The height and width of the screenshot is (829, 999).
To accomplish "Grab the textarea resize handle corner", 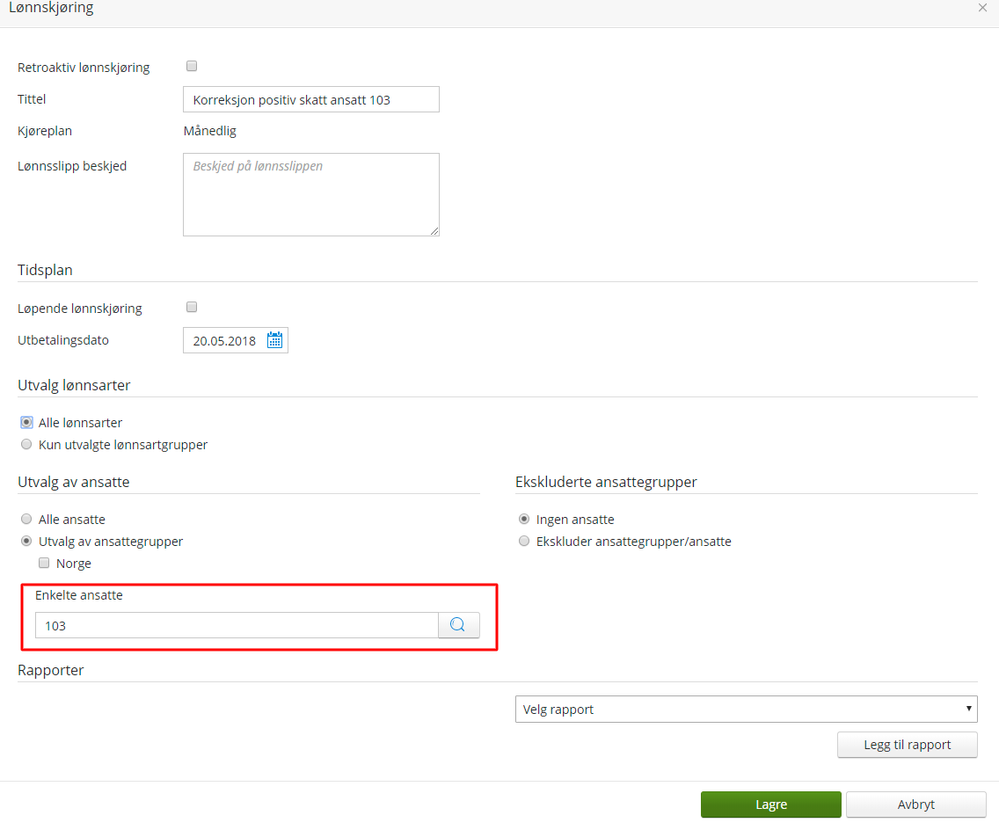I will (x=435, y=231).
